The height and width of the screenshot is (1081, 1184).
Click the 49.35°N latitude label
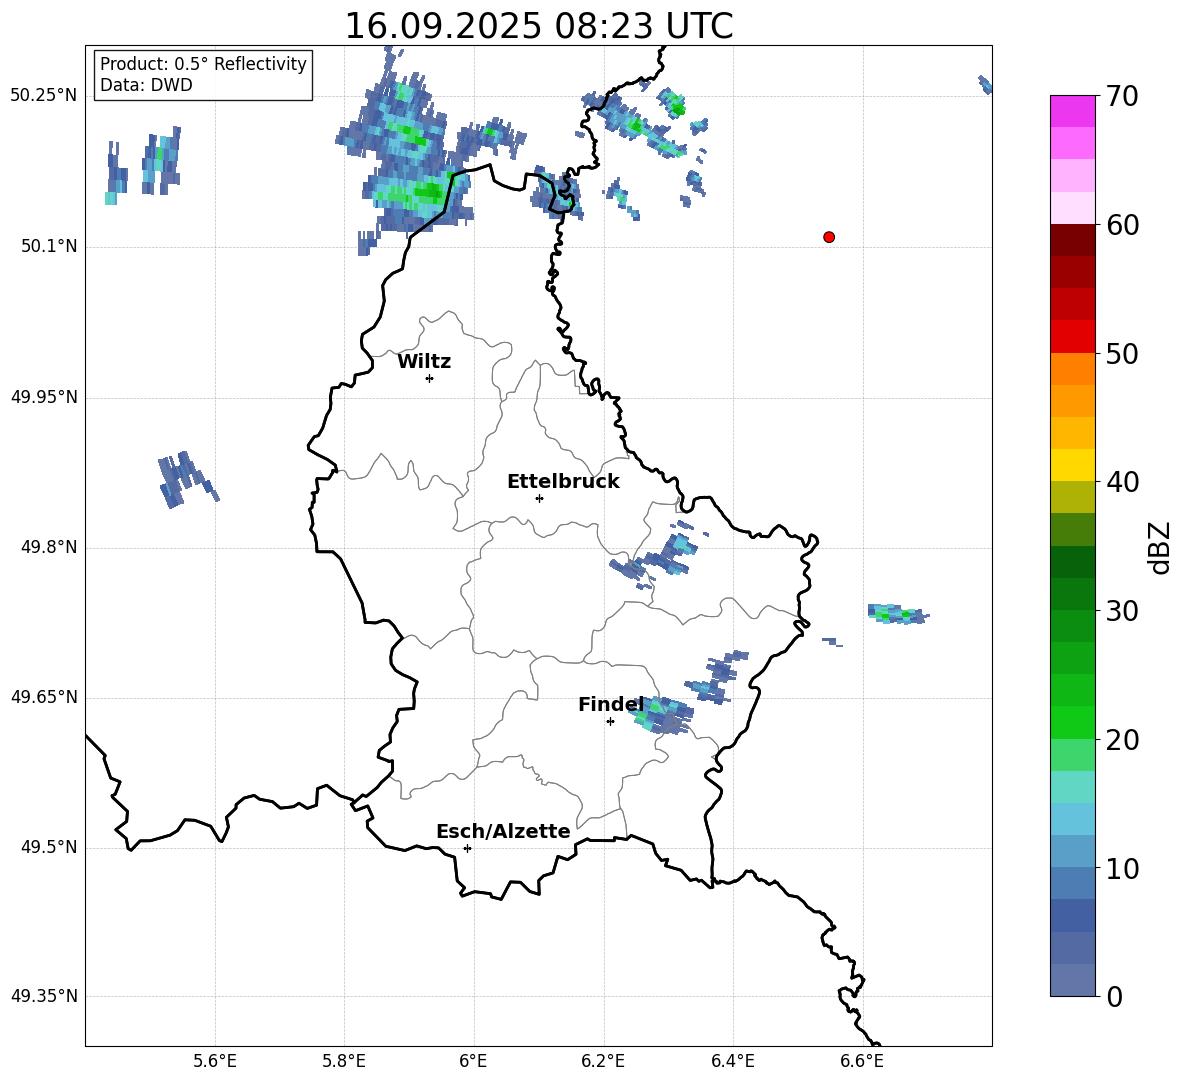pos(44,996)
